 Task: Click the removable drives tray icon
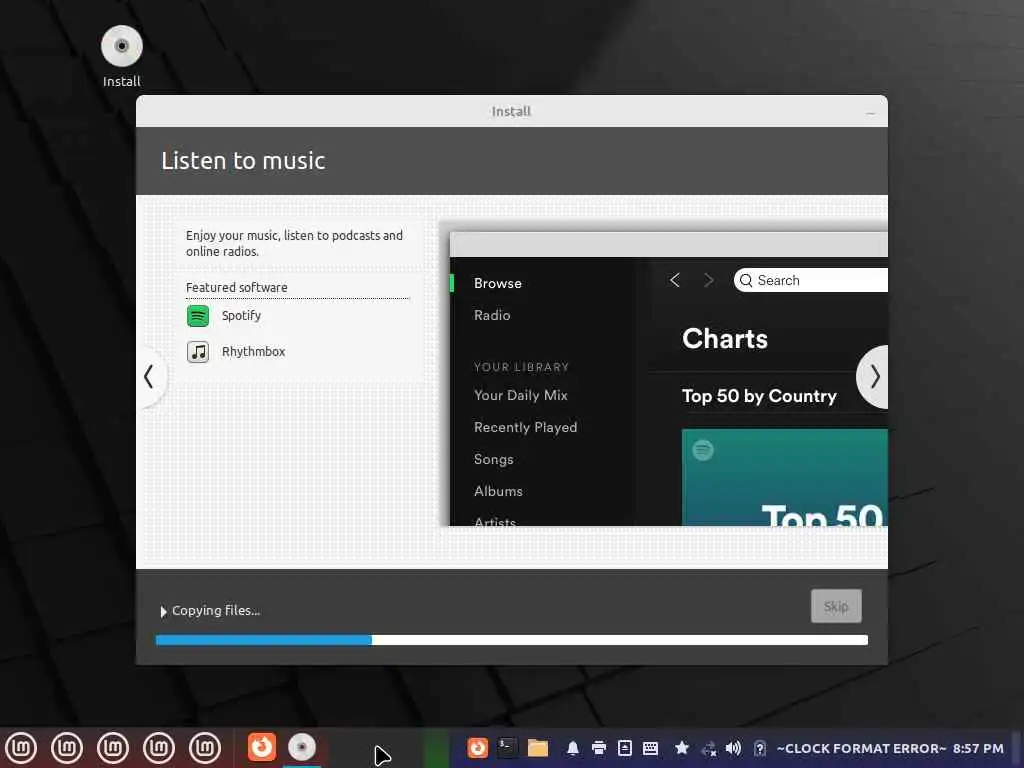pos(624,748)
